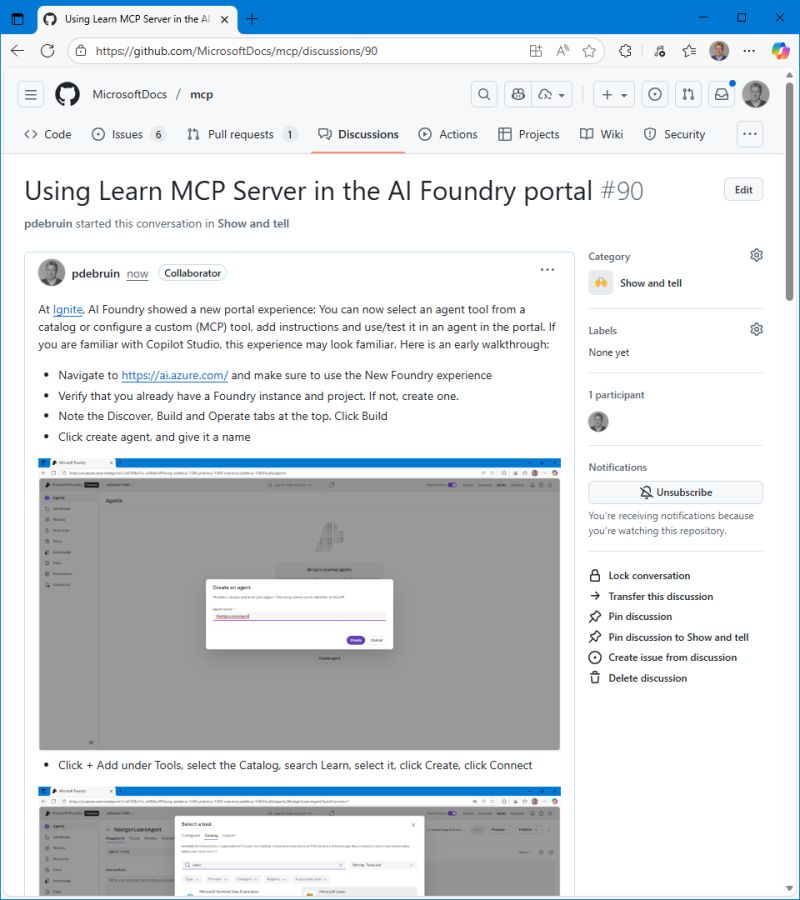This screenshot has height=900, width=800.
Task: Open the hamburger navigation menu
Action: click(x=31, y=94)
